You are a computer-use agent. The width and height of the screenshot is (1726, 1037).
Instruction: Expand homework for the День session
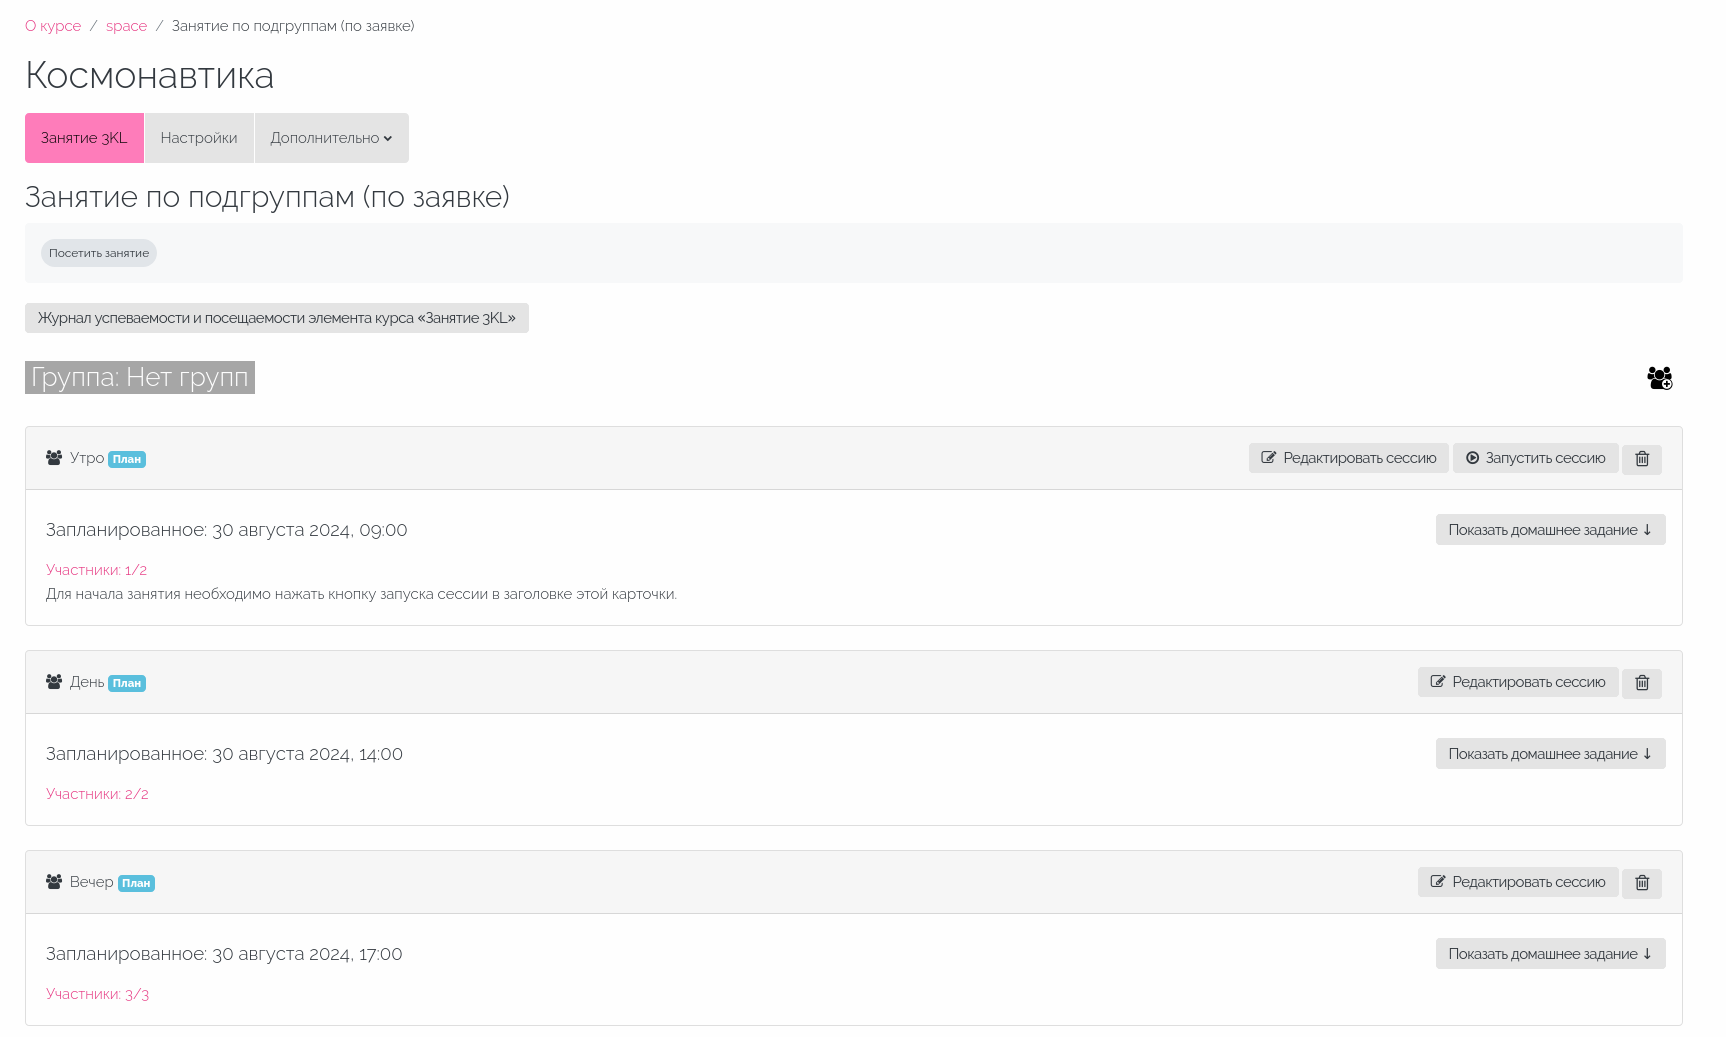[x=1550, y=754]
